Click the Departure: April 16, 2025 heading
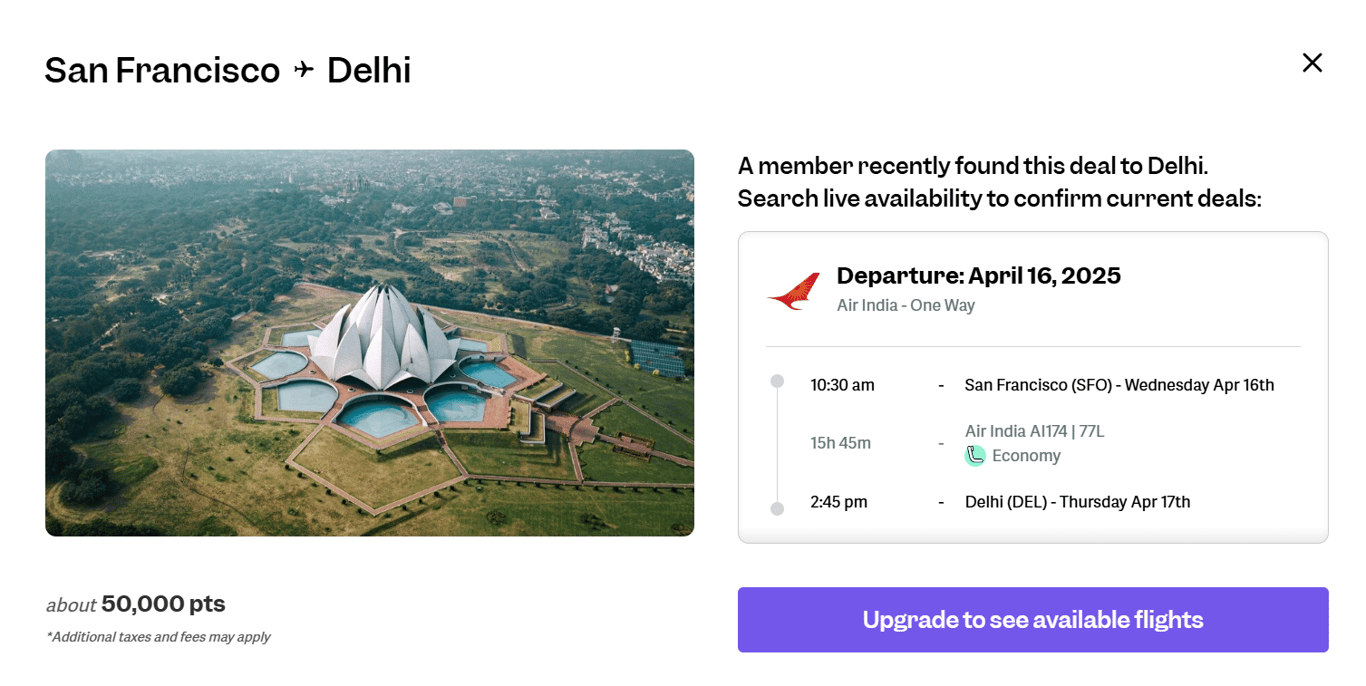1366x686 pixels. click(978, 276)
